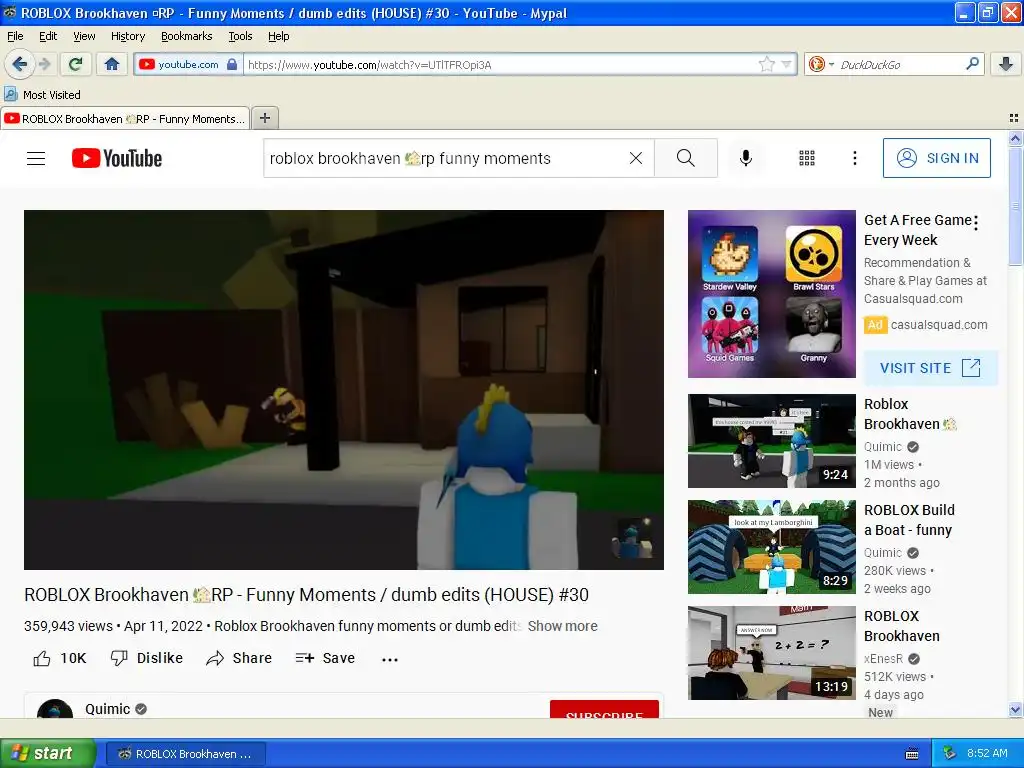Open the xEnesR channel name
The height and width of the screenshot is (768, 1024).
click(884, 658)
